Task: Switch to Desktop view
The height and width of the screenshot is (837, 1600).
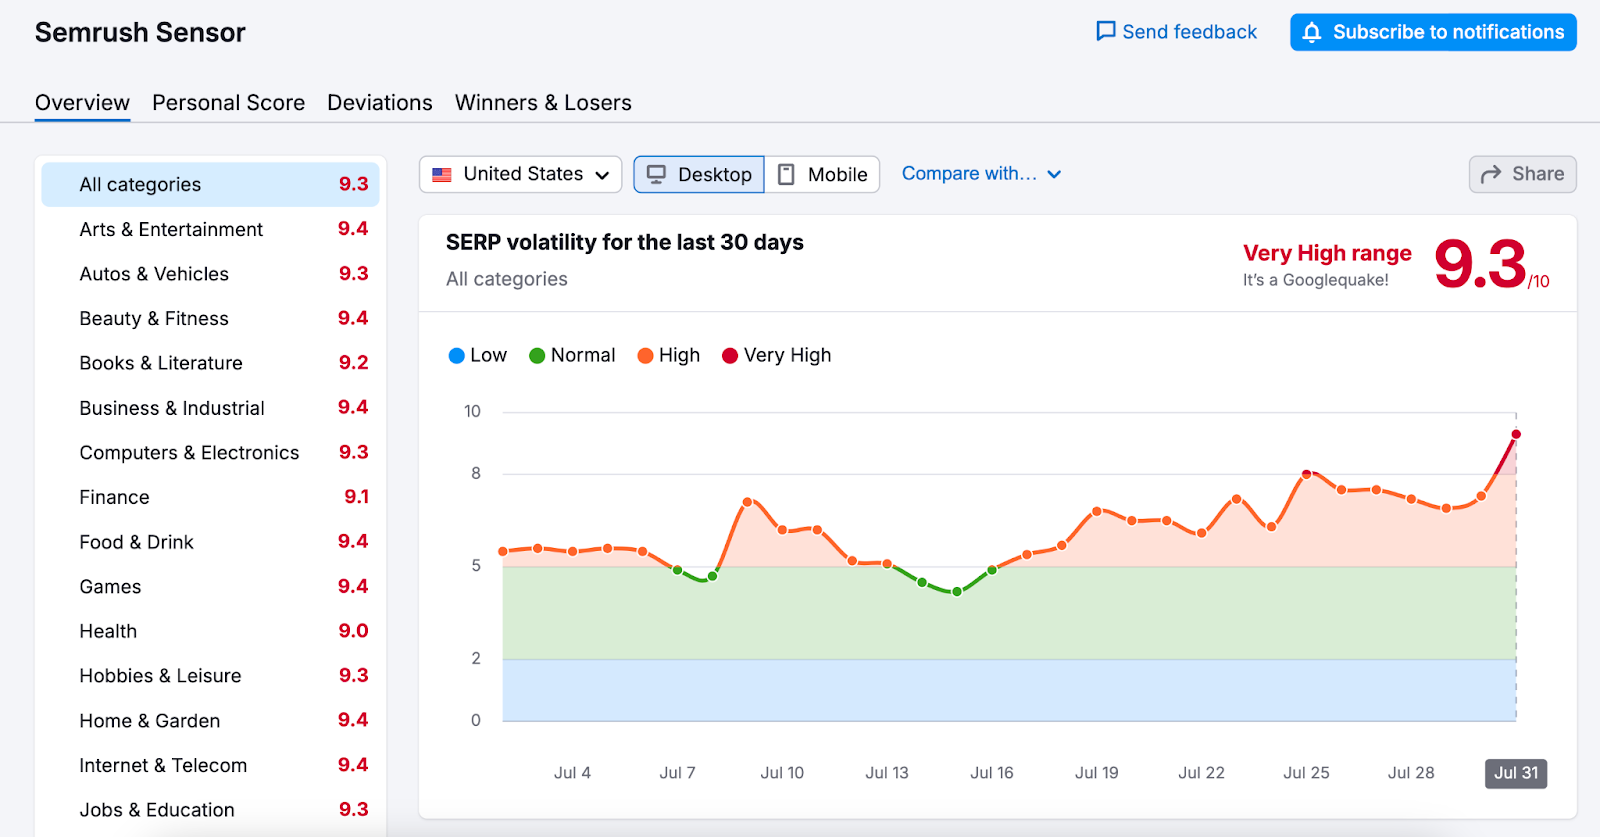Action: 699,174
